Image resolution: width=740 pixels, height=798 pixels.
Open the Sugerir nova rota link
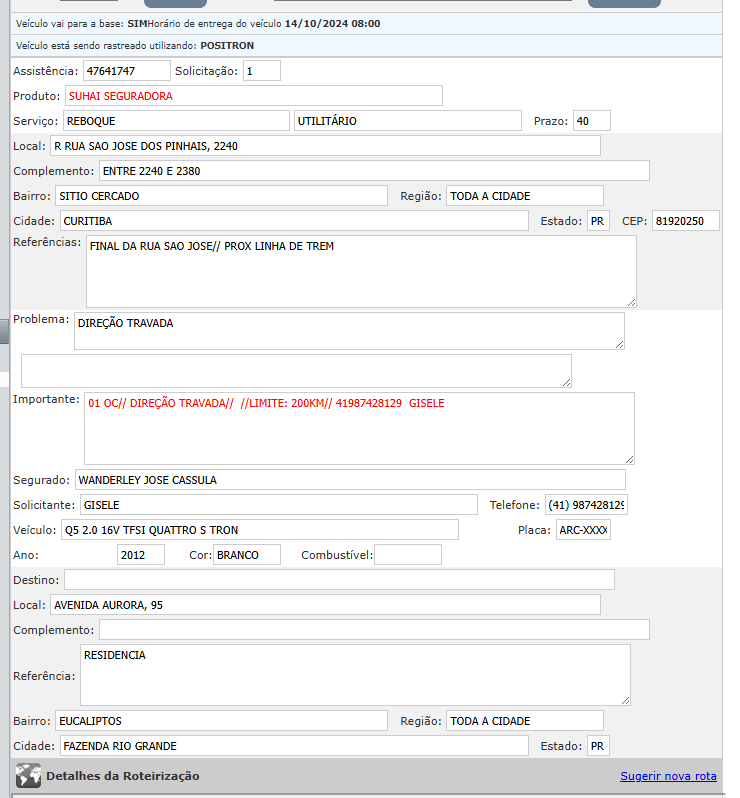point(668,776)
